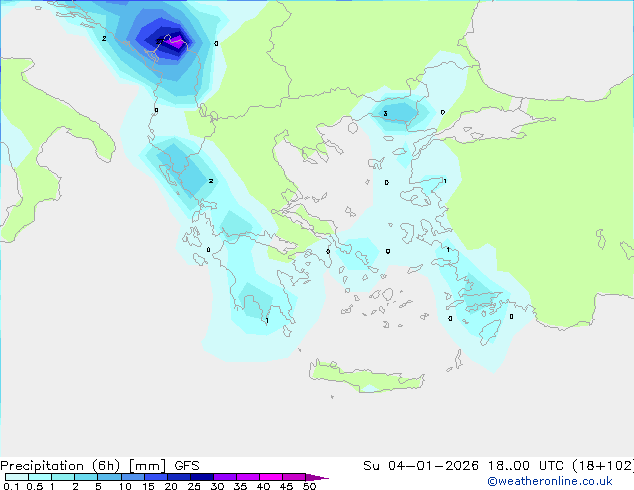Click the 45–50 mm legend color block
This screenshot has width=634, height=490.
coord(294,477)
